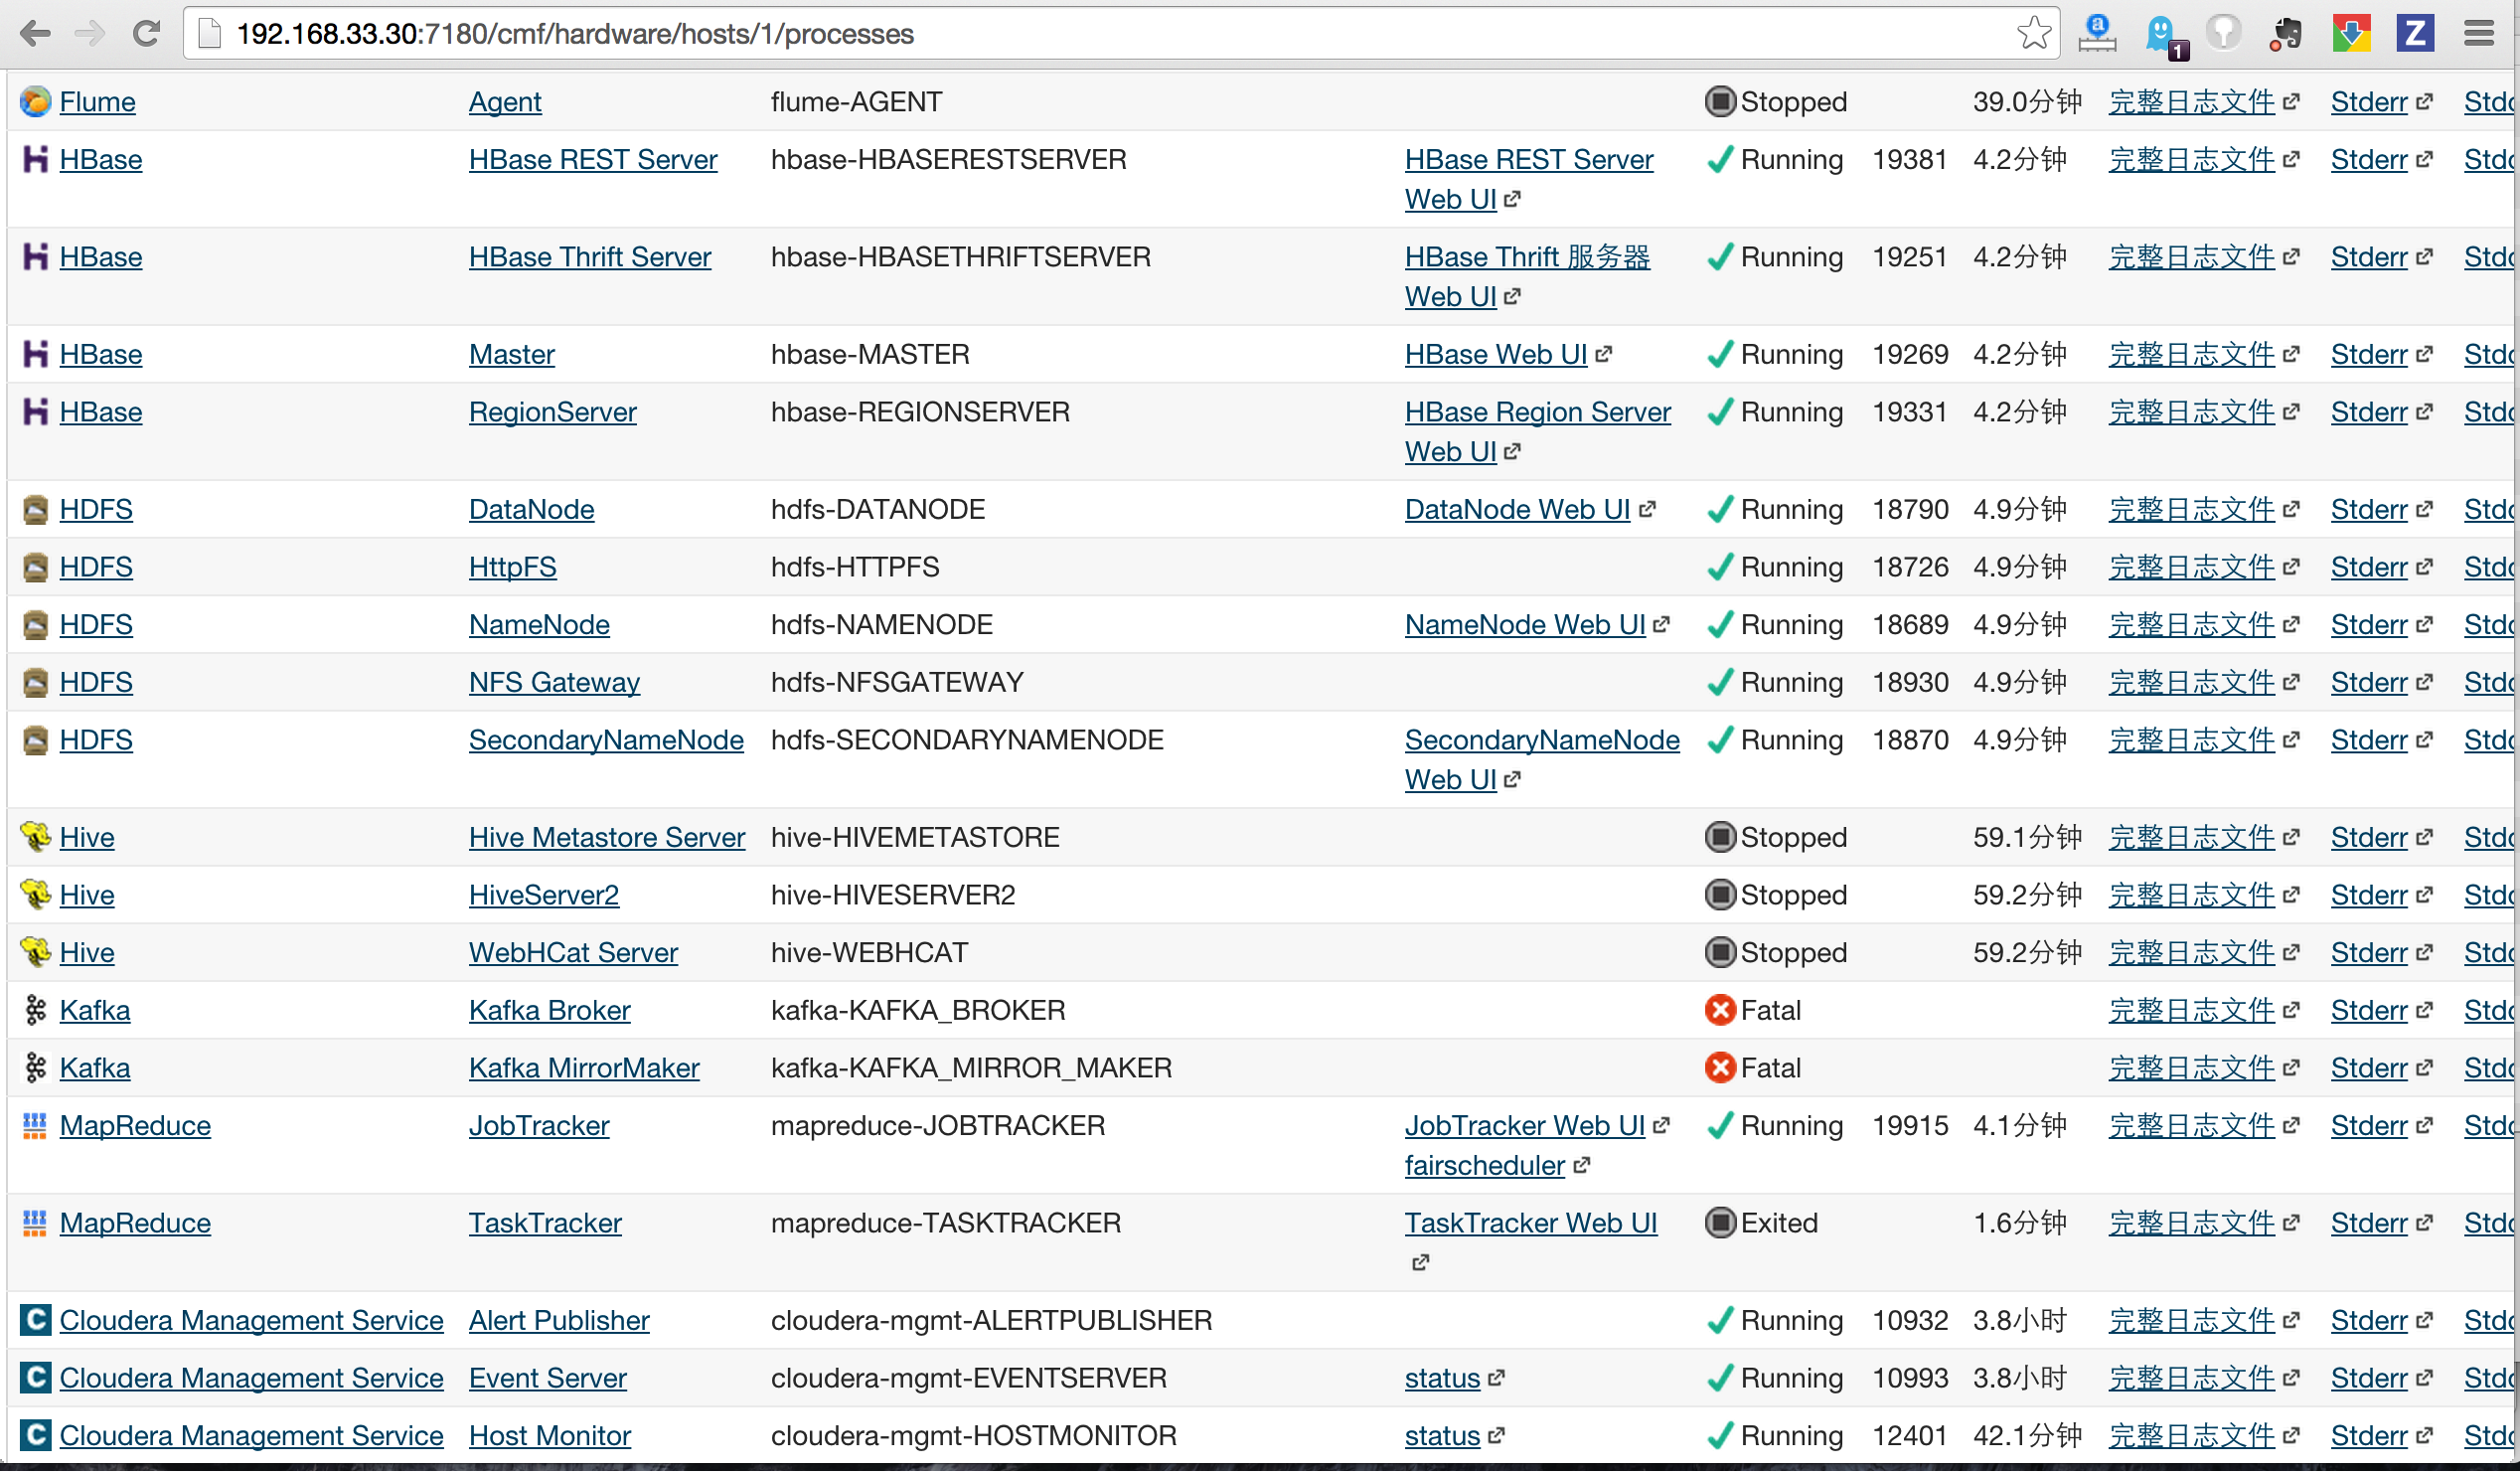Click the browser reload button
The height and width of the screenshot is (1473, 2520).
coord(147,34)
